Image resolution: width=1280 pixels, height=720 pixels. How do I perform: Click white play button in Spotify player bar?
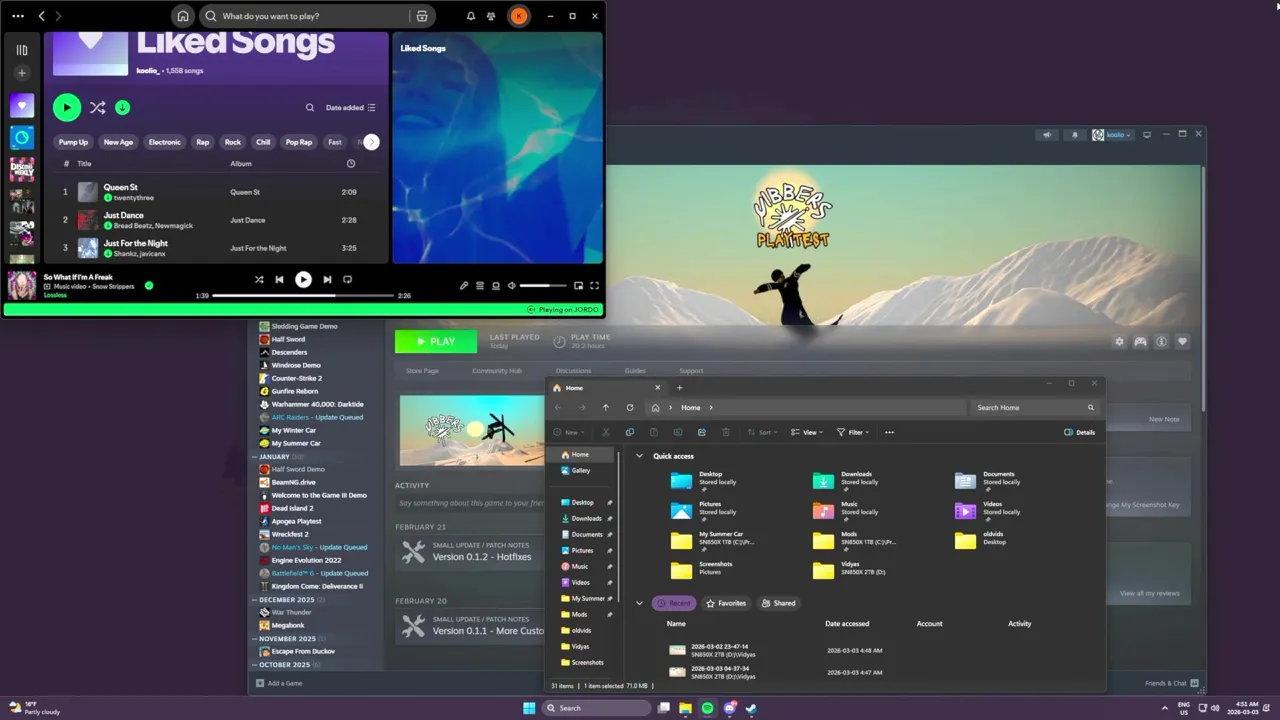[x=303, y=280]
